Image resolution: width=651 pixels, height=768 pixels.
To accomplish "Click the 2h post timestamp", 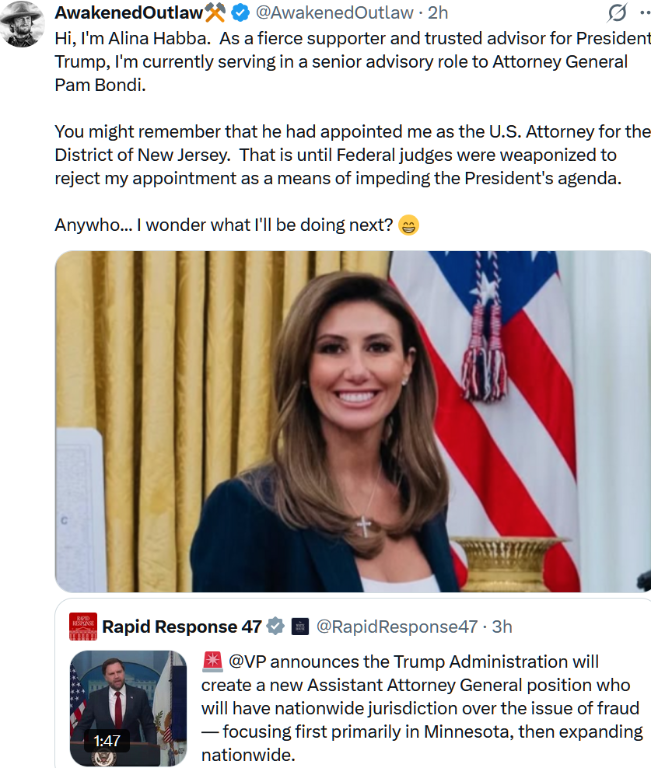I will click(438, 13).
